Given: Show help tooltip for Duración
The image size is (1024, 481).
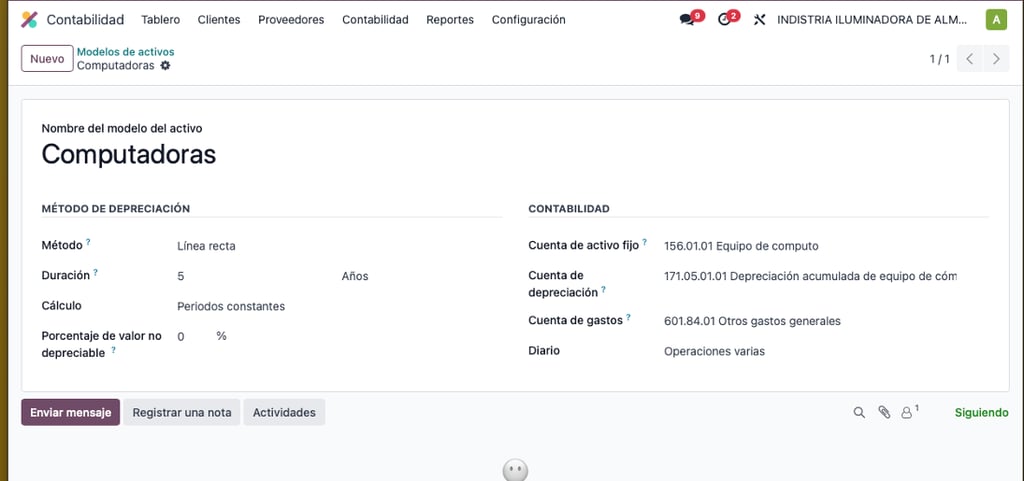Looking at the screenshot, I should [95, 272].
